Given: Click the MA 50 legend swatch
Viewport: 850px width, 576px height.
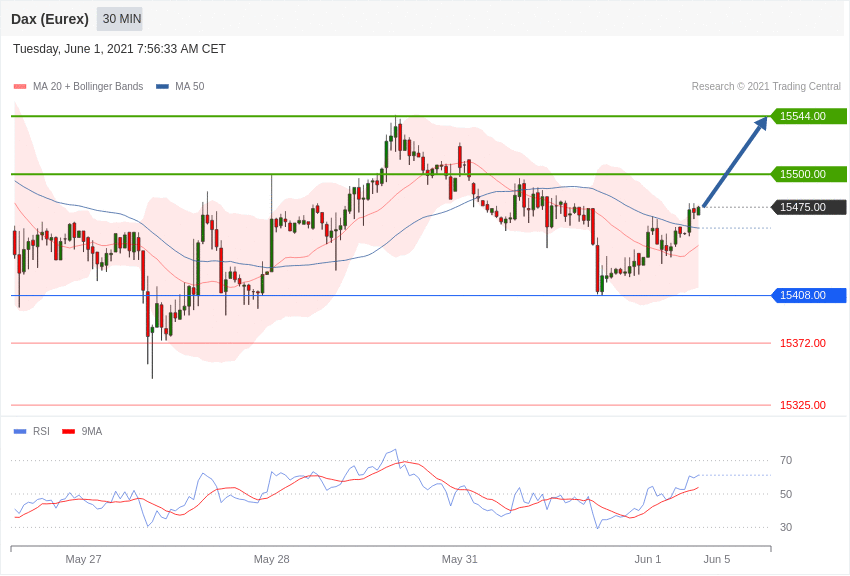Looking at the screenshot, I should [x=162, y=87].
